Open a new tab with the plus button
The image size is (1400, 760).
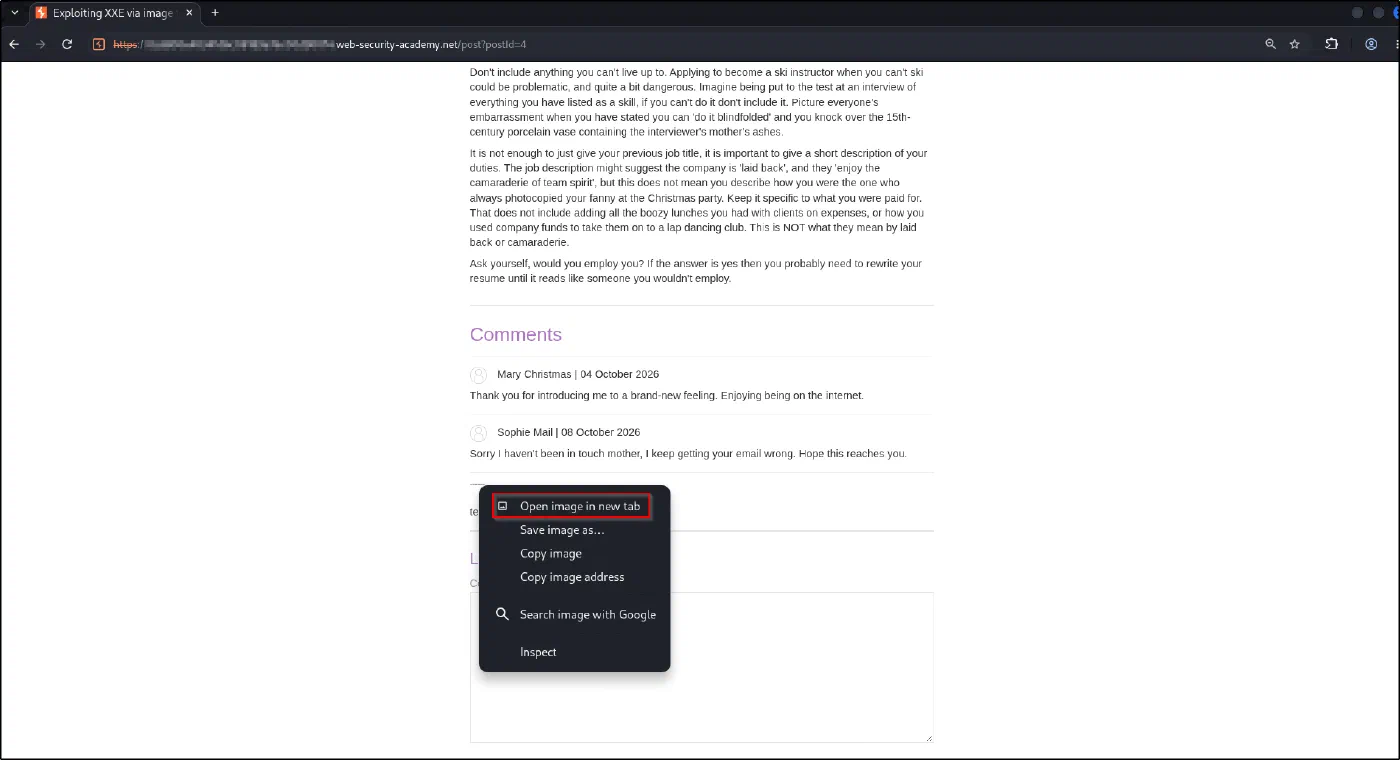tap(215, 13)
